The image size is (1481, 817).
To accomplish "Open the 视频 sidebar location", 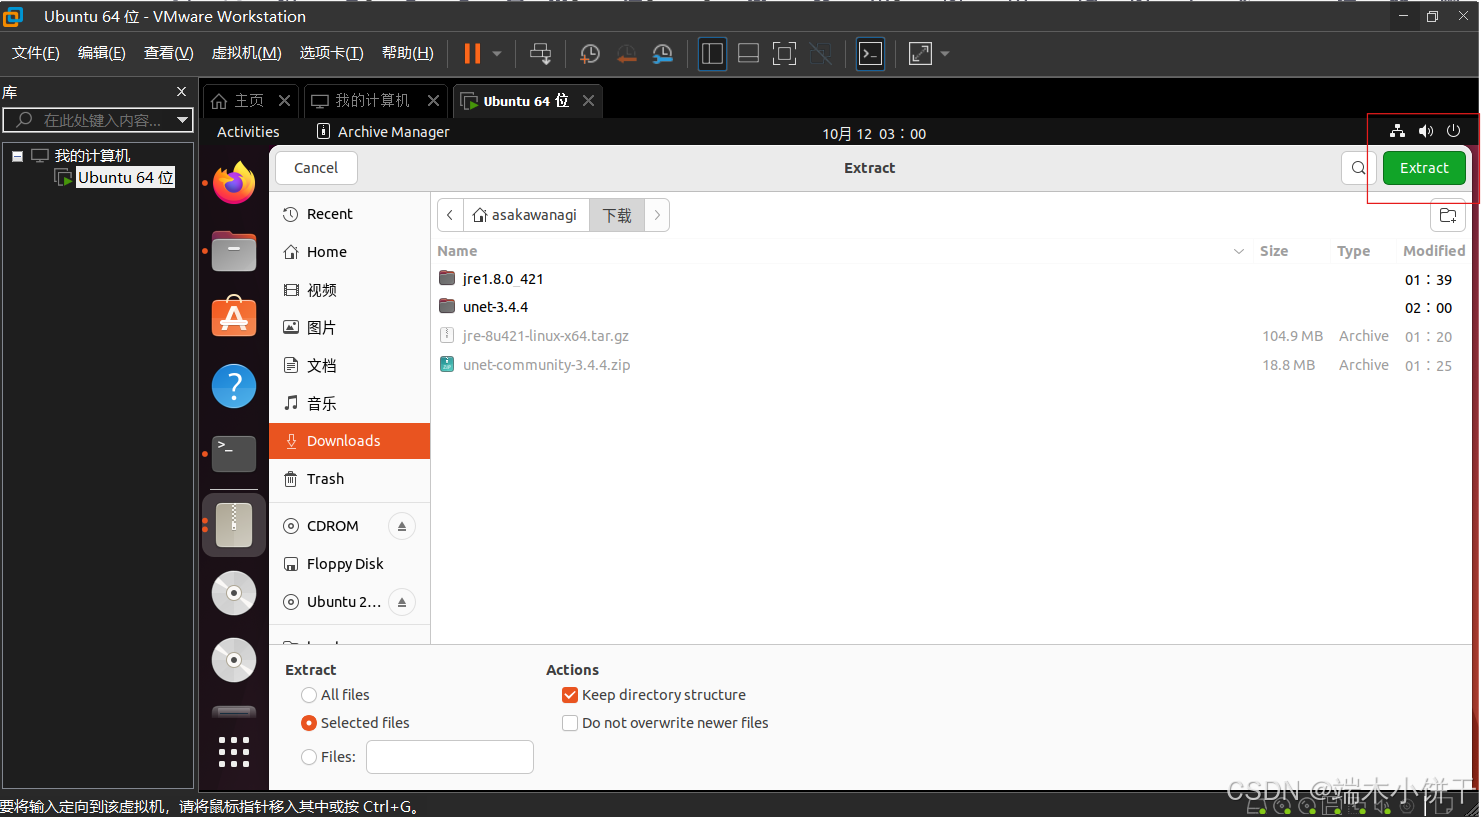I will coord(350,290).
